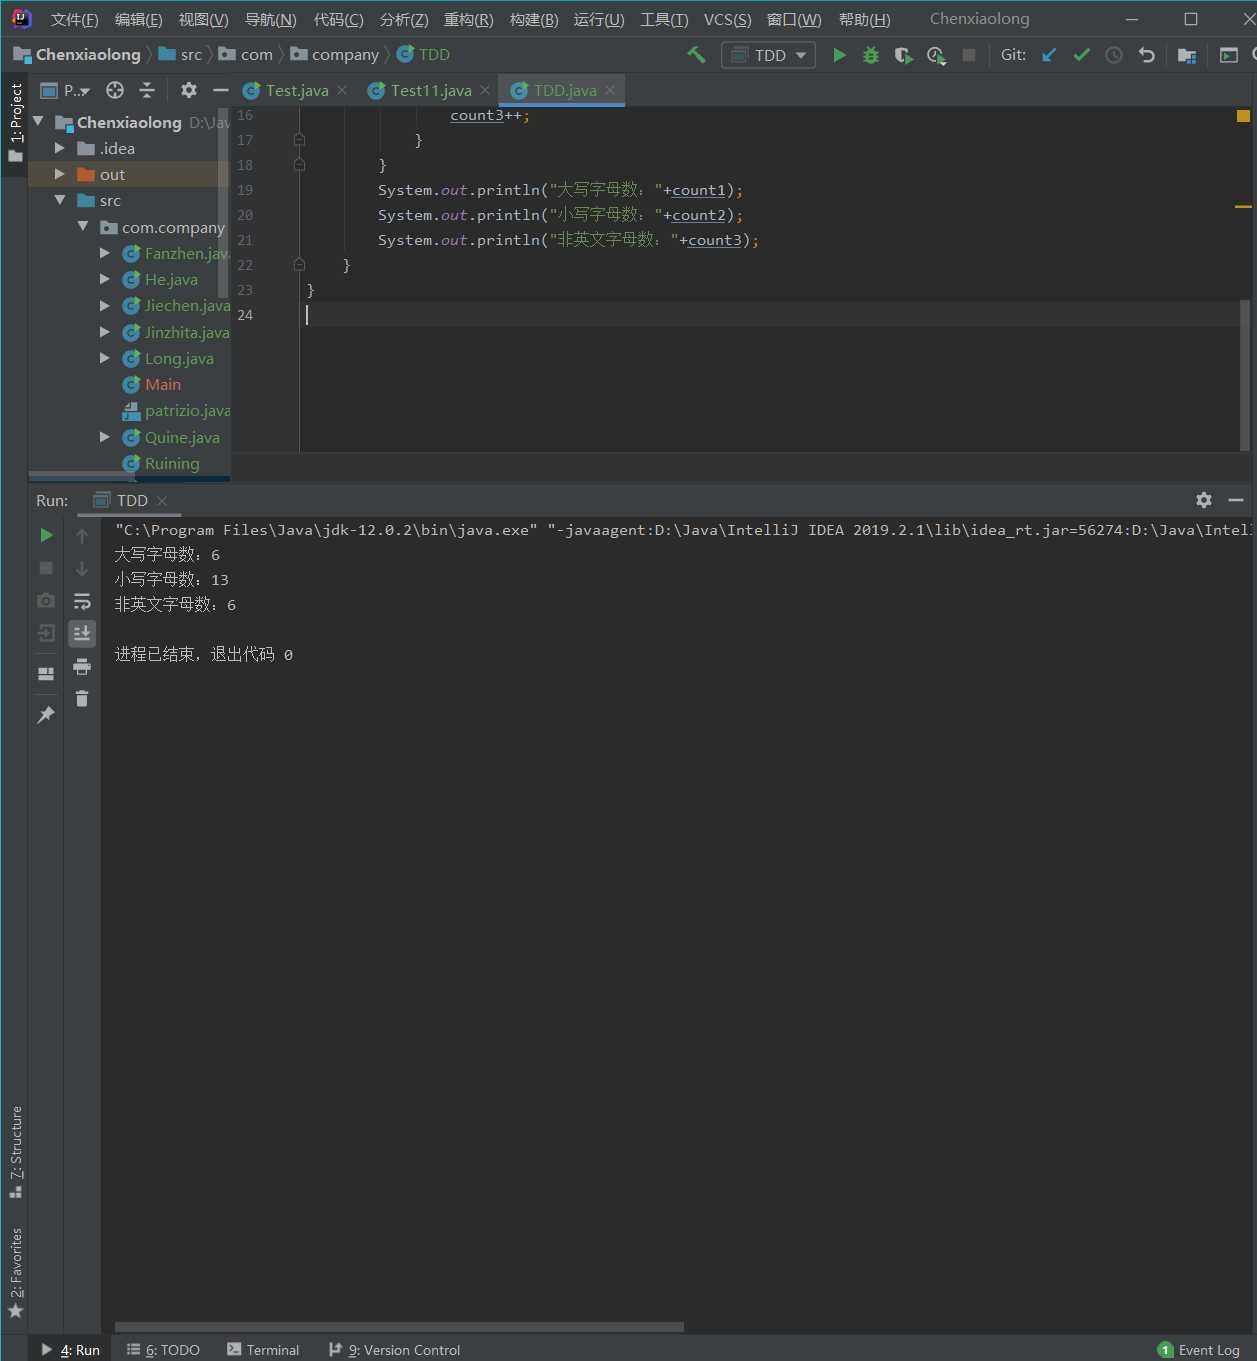Viewport: 1257px width, 1361px height.
Task: Toggle scroll to end of console
Action: (x=82, y=633)
